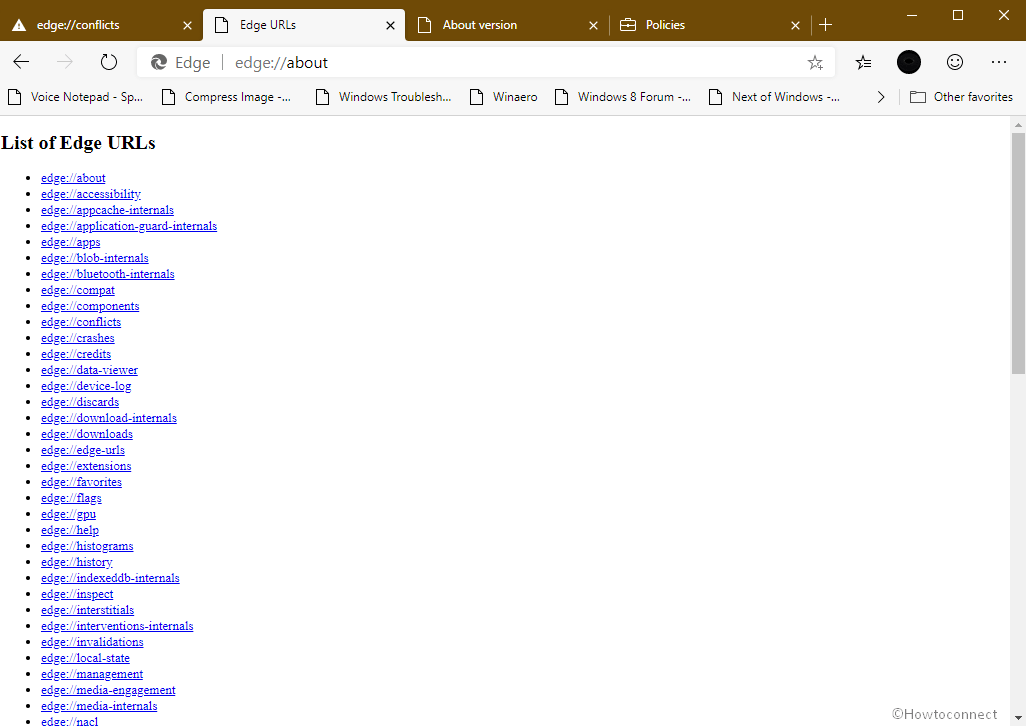Open the edge://discards link

[80, 402]
